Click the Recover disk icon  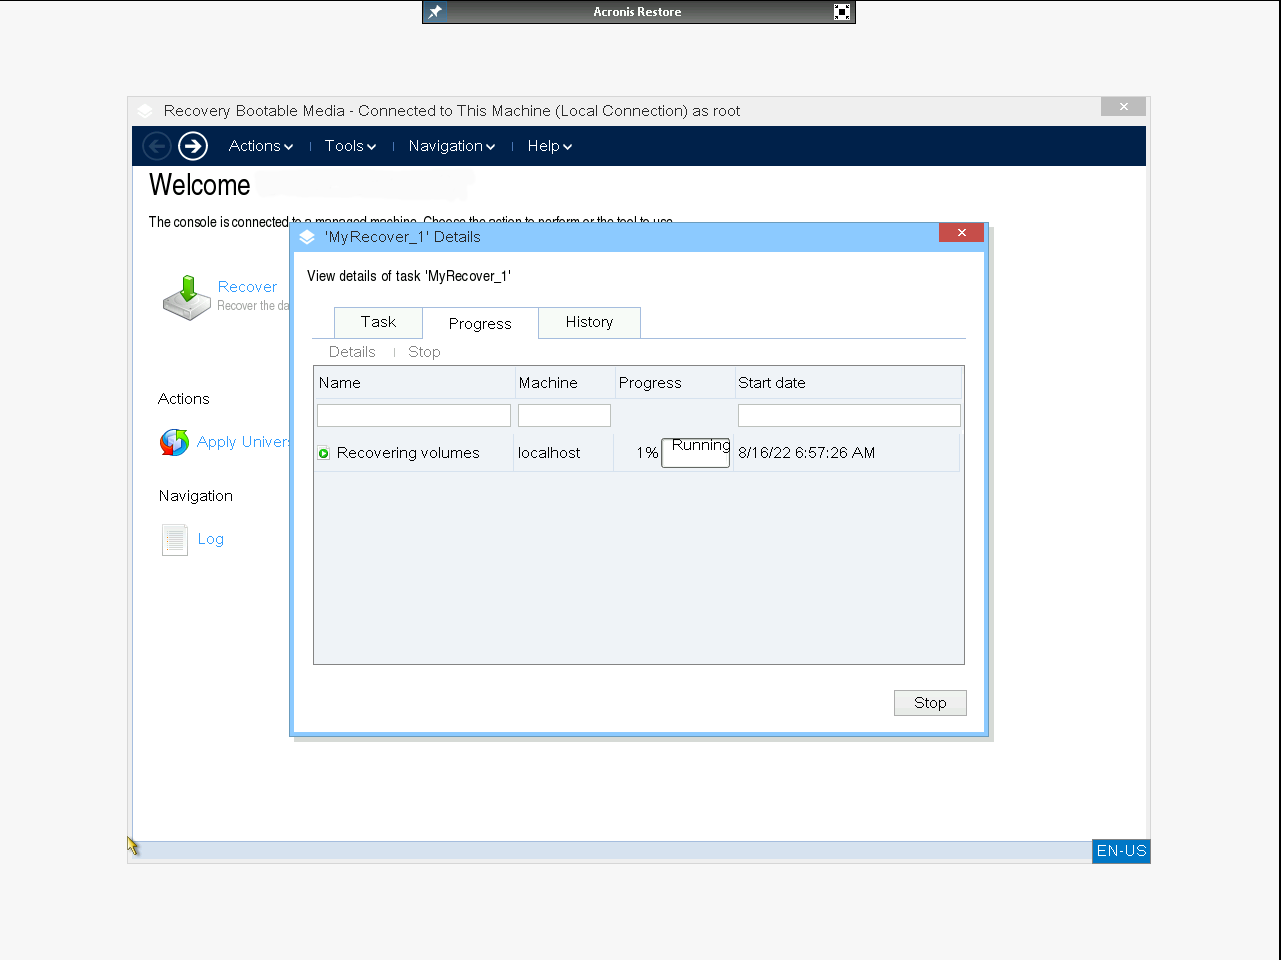click(x=187, y=297)
